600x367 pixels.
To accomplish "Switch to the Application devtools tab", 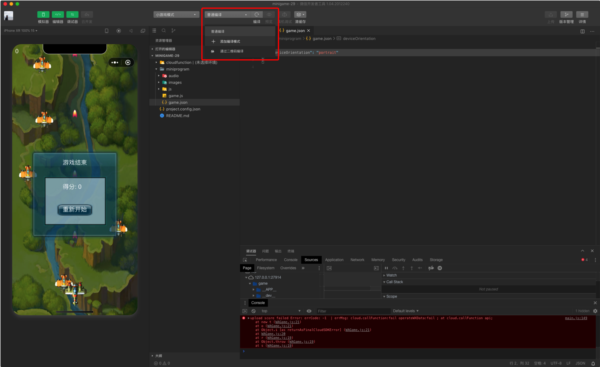I will (334, 260).
